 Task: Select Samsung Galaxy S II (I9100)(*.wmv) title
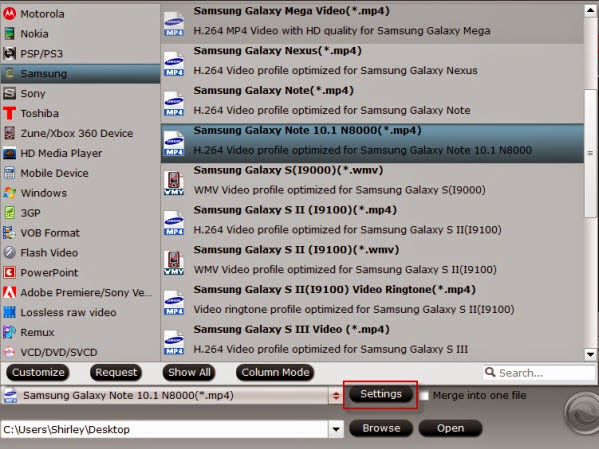296,250
